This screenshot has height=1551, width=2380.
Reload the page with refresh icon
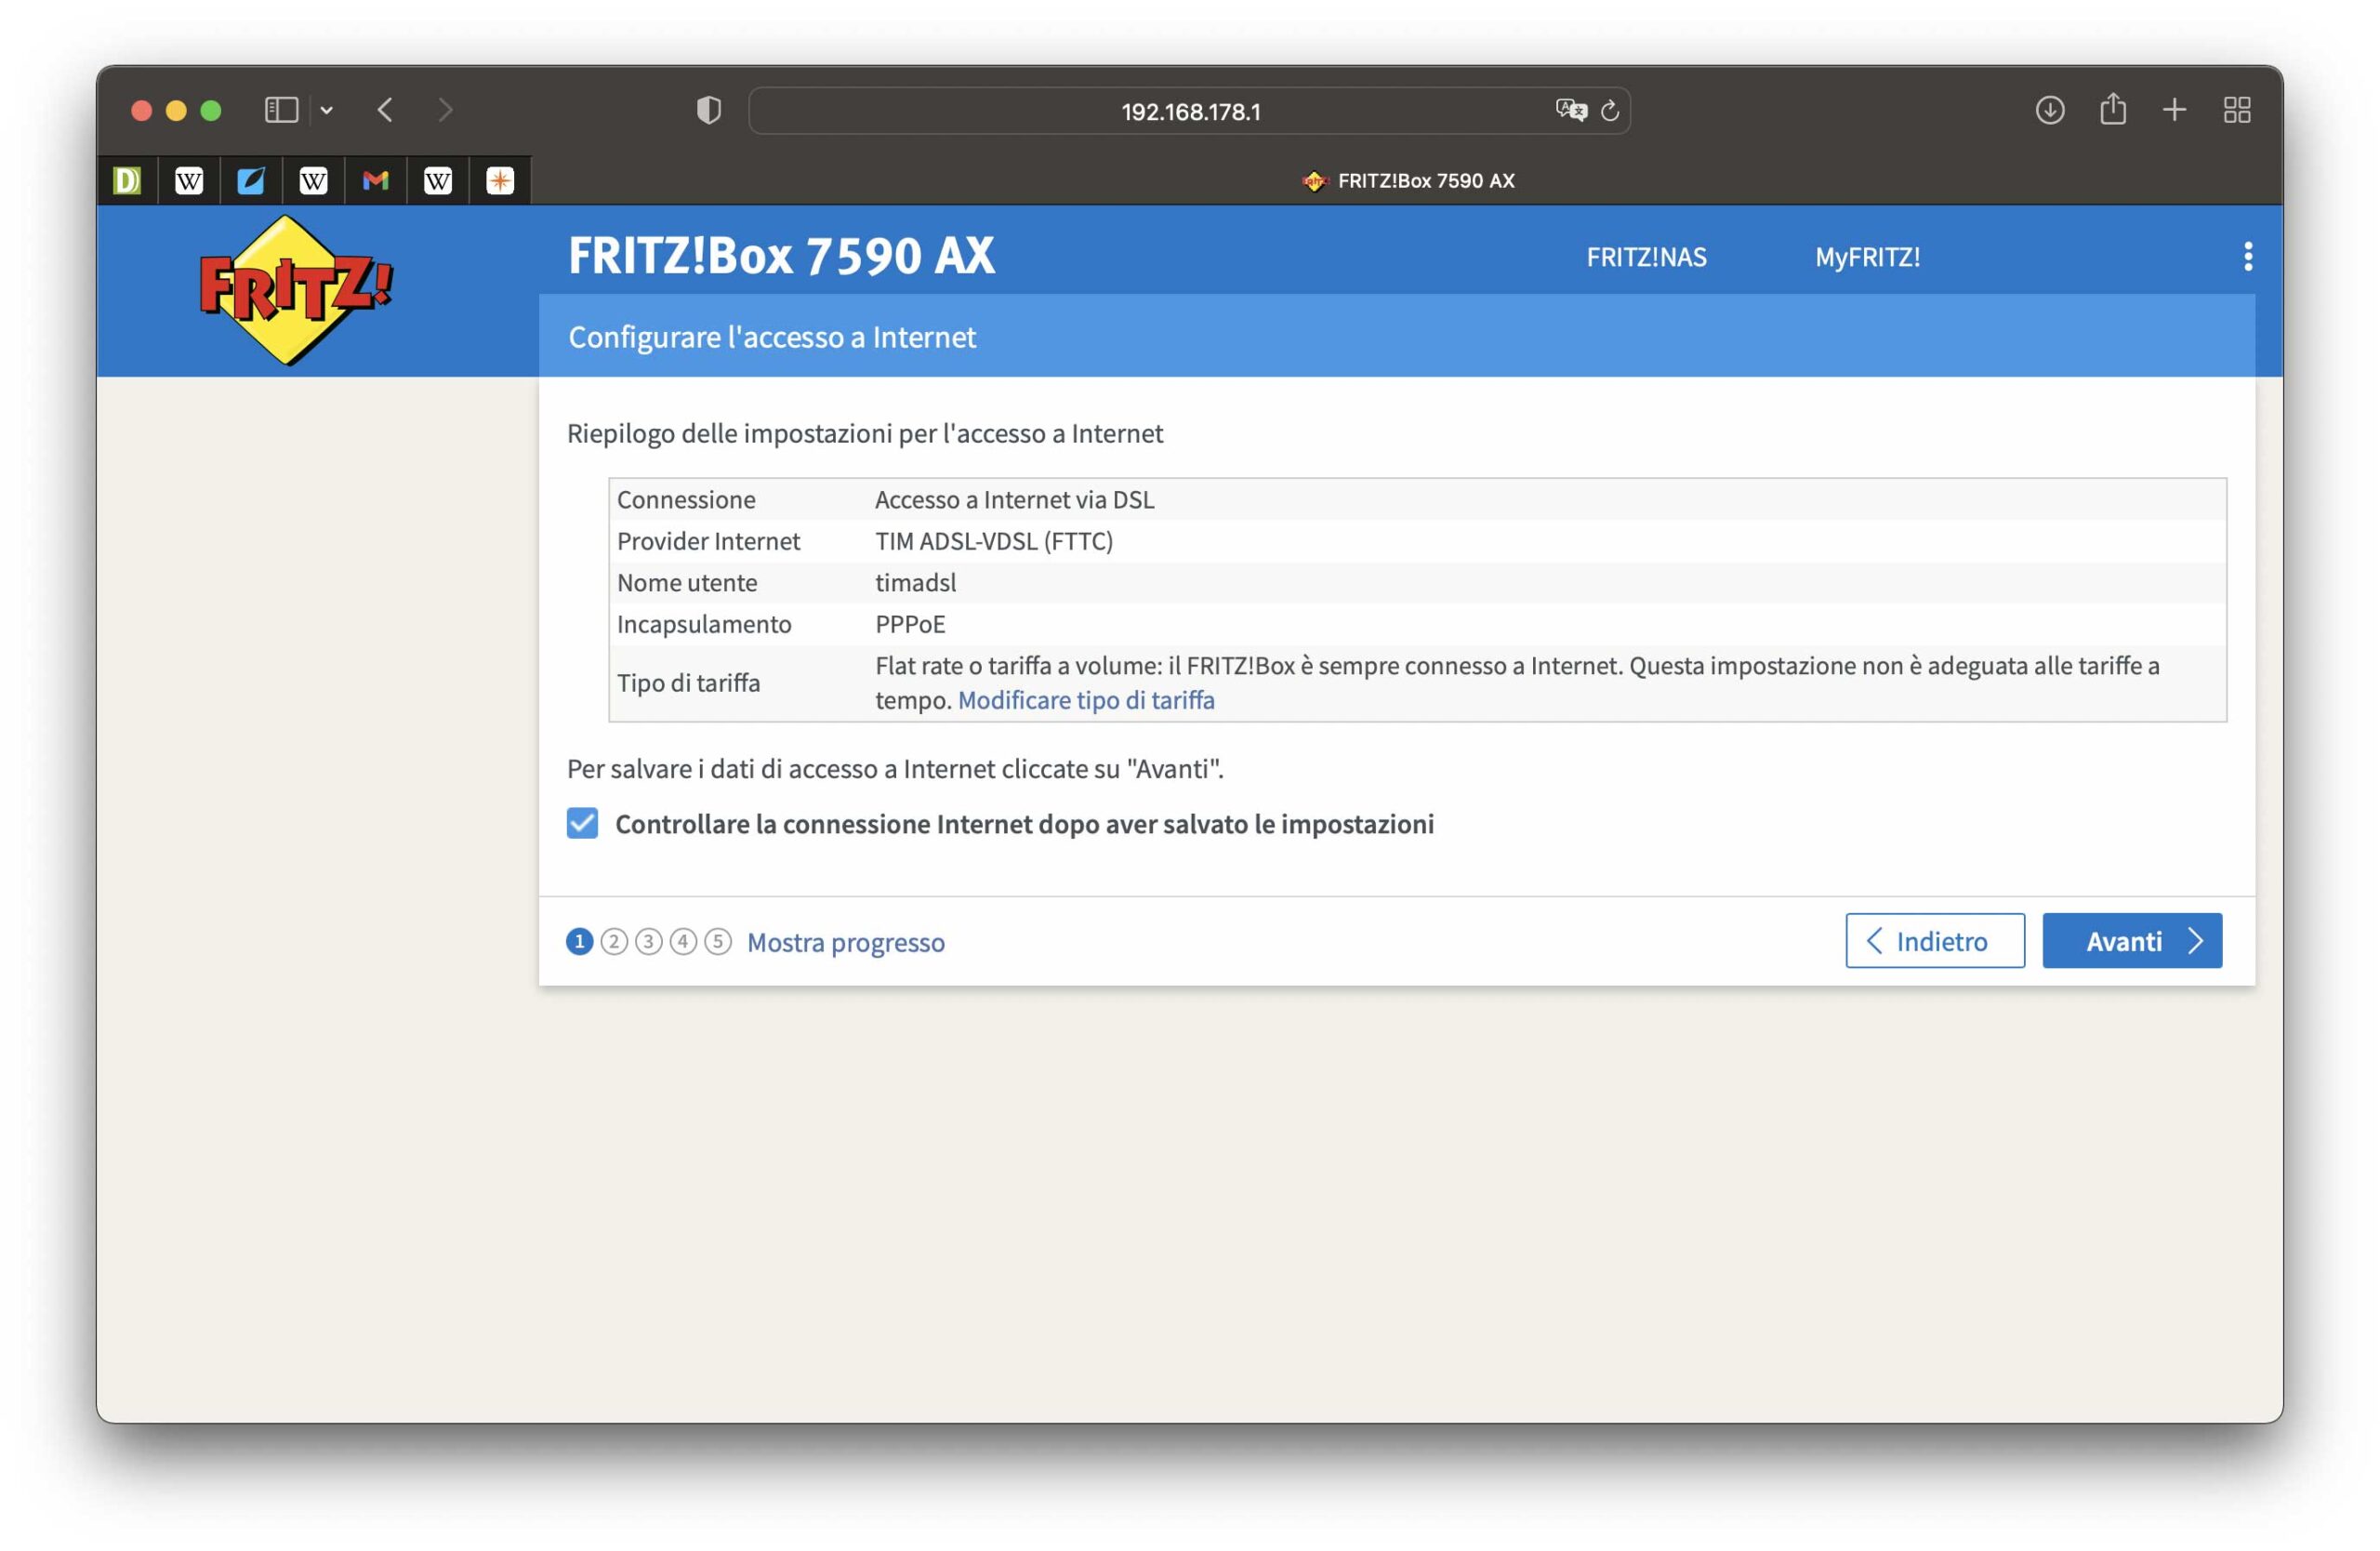(1609, 111)
